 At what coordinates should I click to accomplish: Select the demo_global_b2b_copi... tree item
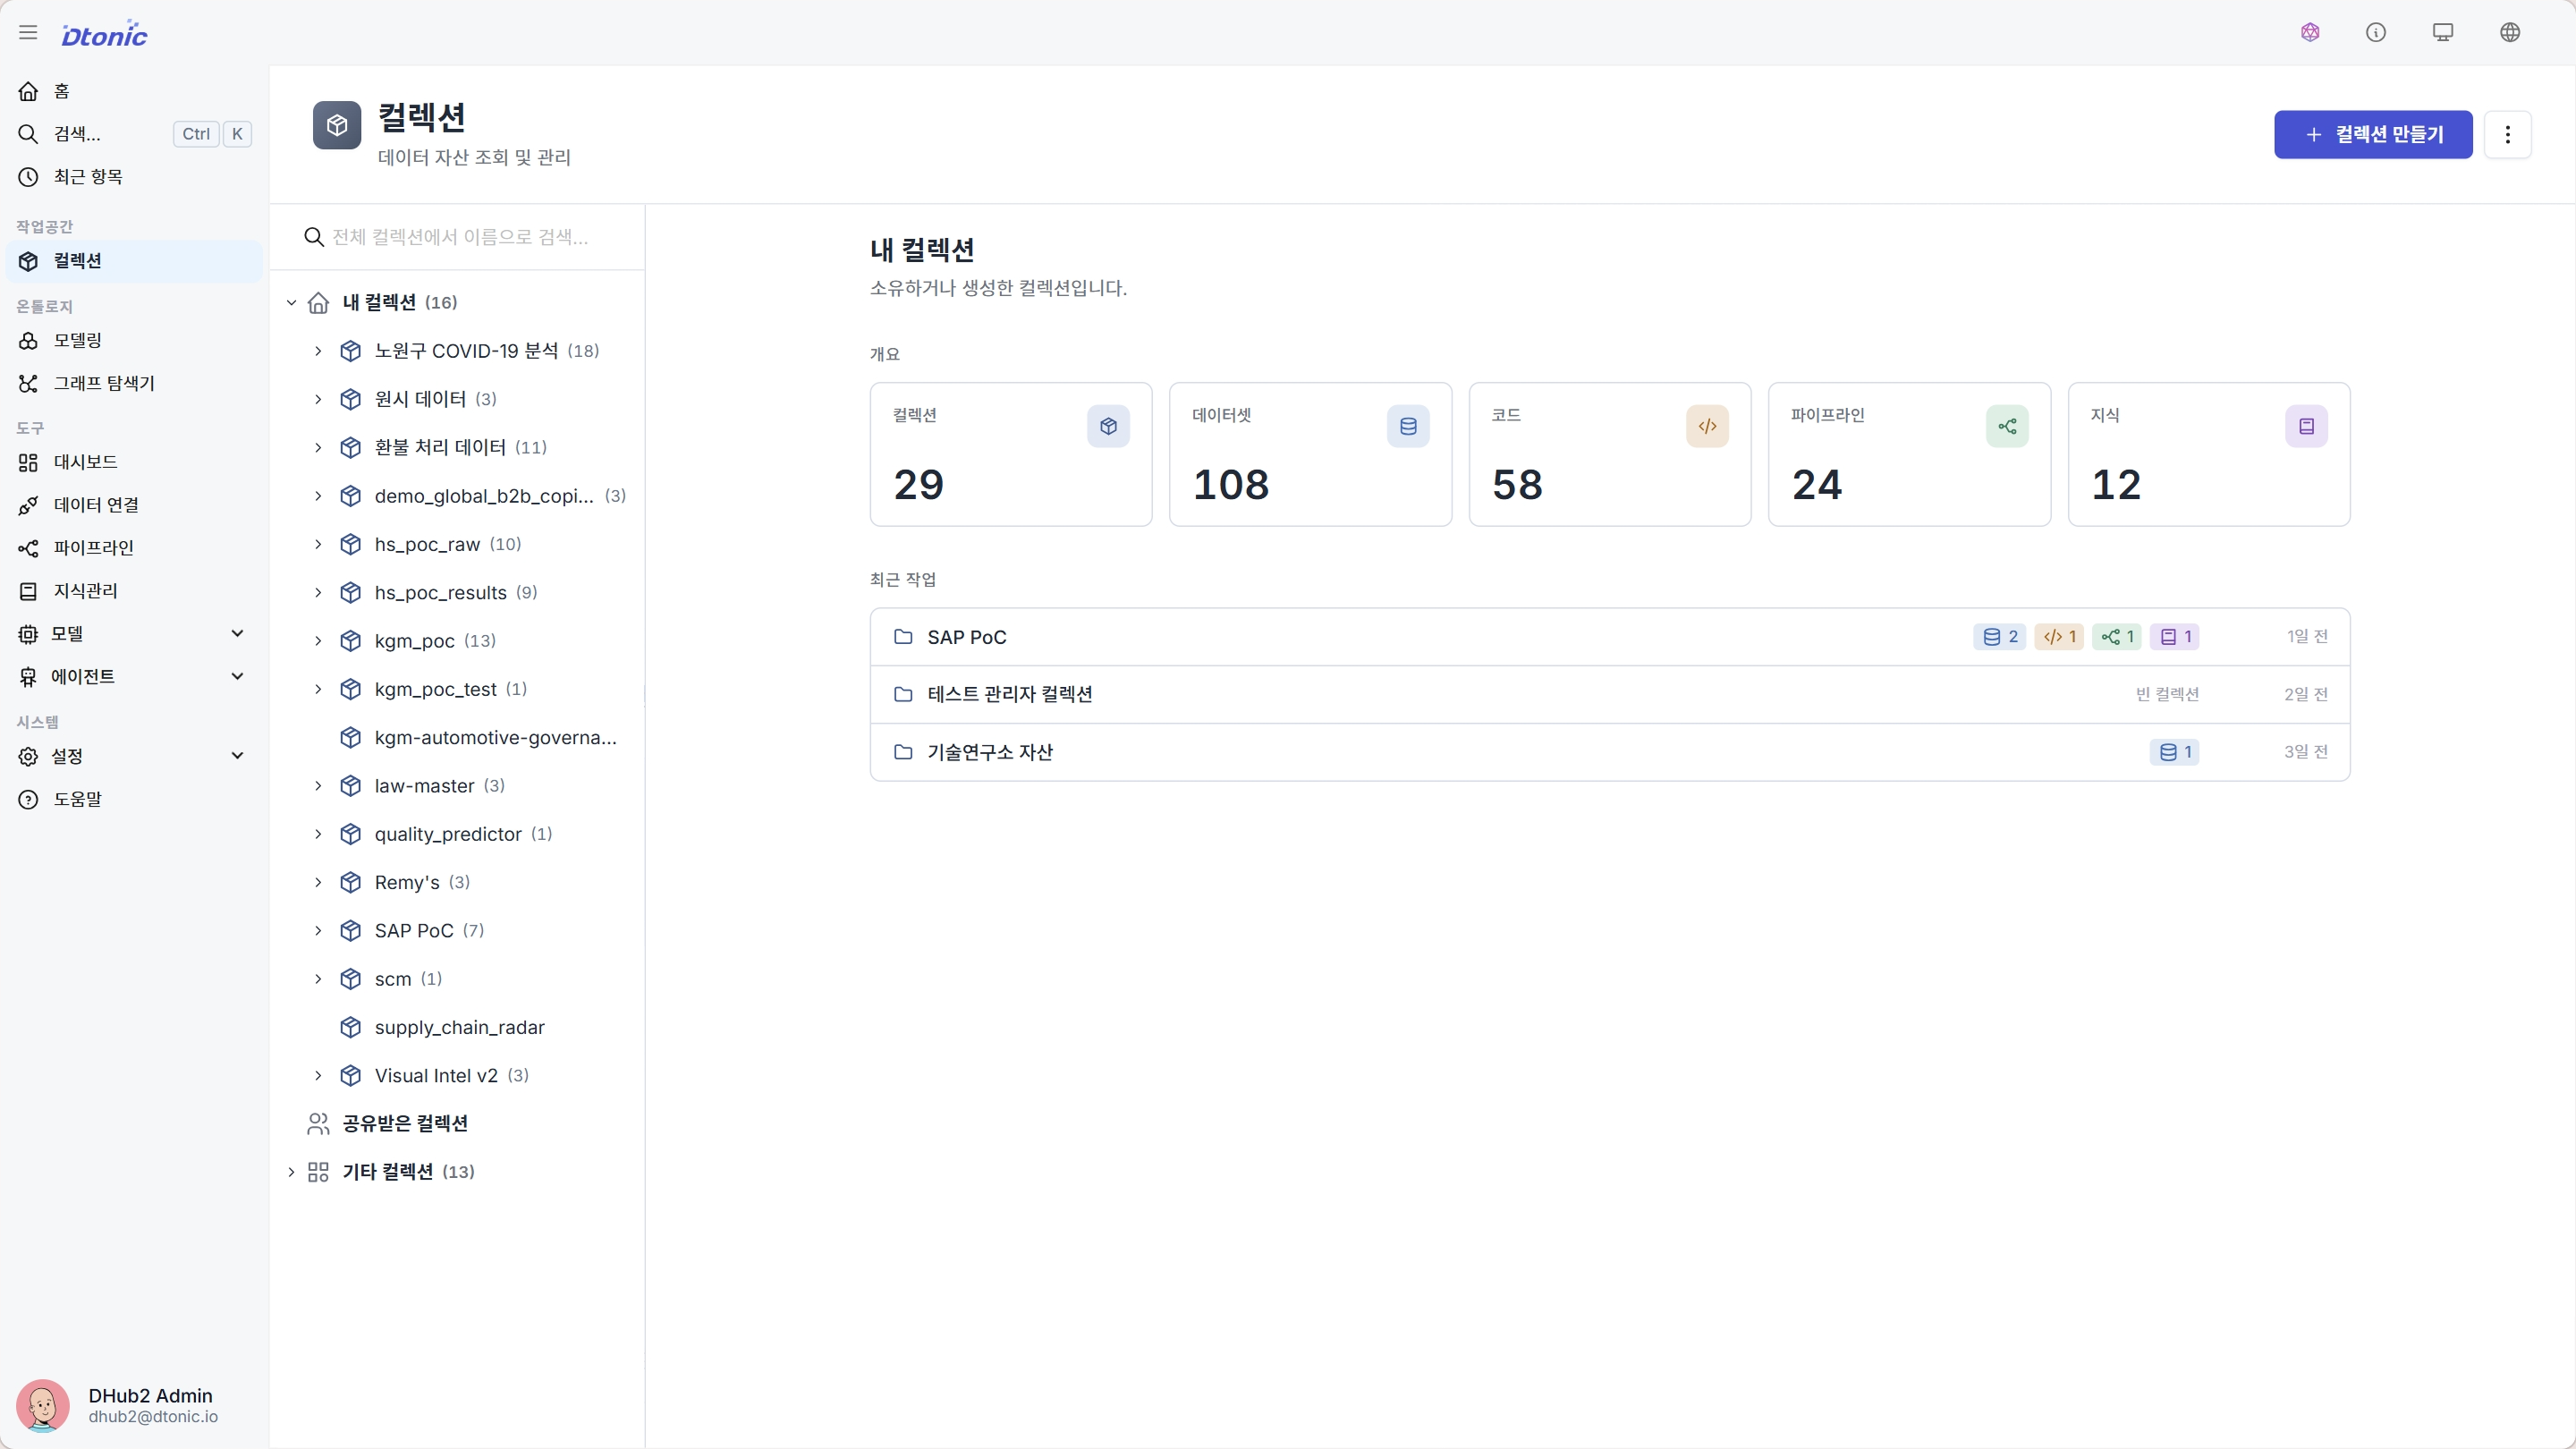(484, 496)
